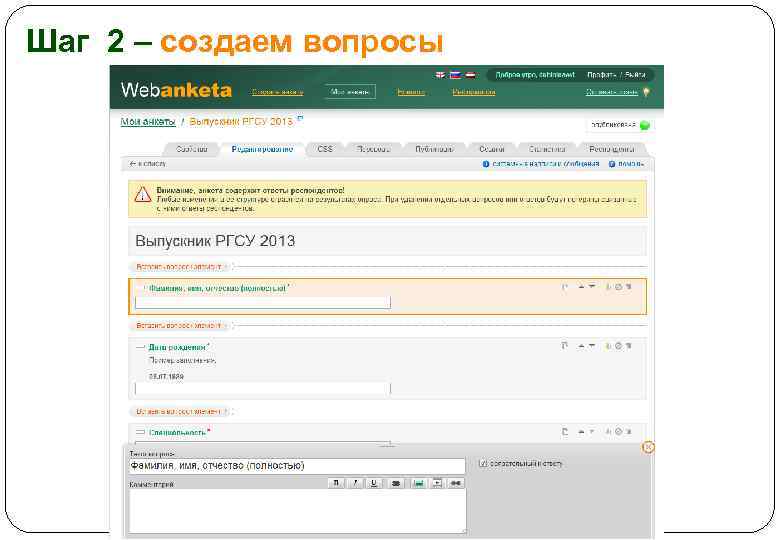The width and height of the screenshot is (780, 540).
Task: Copy the Дата рождения question
Action: (565, 346)
